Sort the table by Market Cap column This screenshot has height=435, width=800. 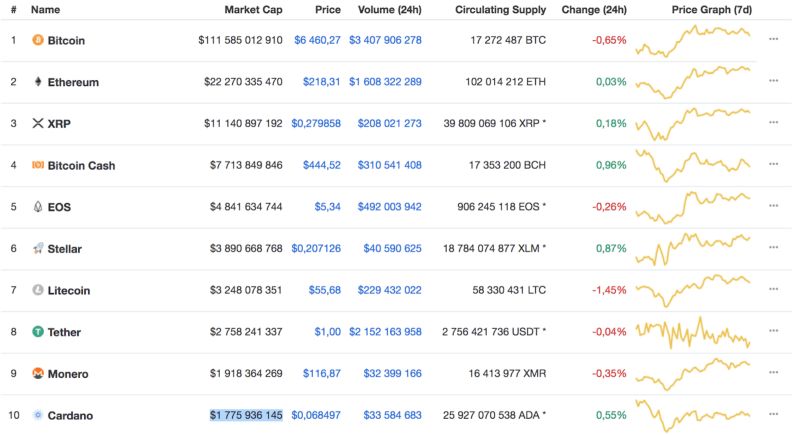click(x=253, y=10)
